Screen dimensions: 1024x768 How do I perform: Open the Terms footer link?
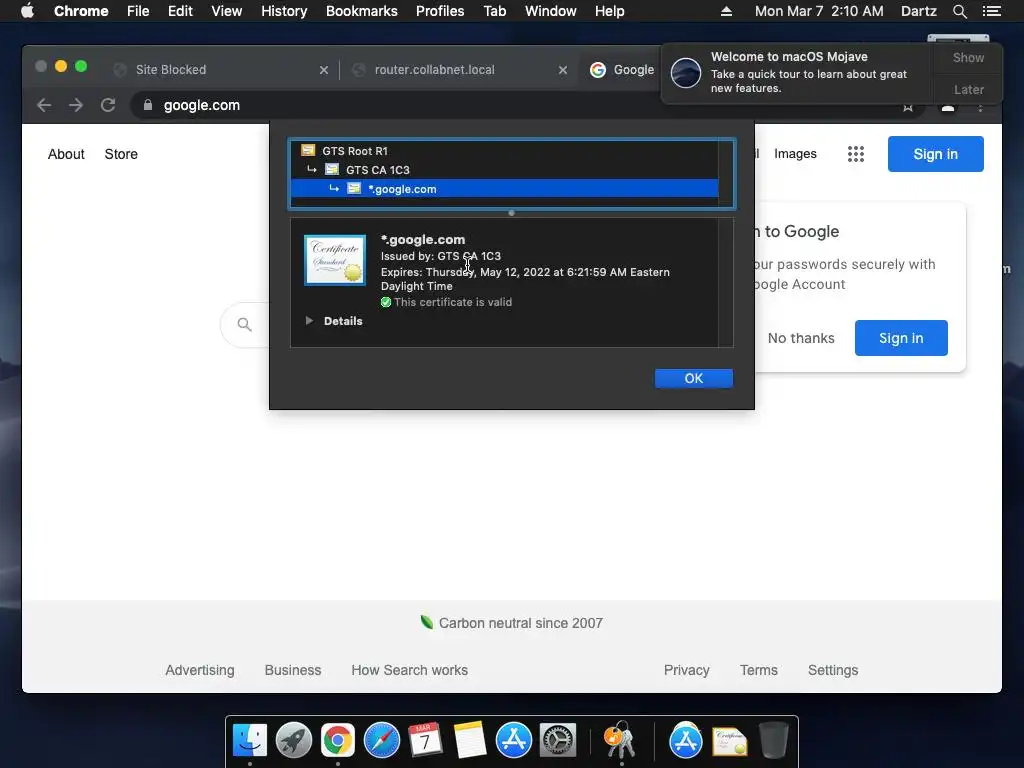pos(758,670)
